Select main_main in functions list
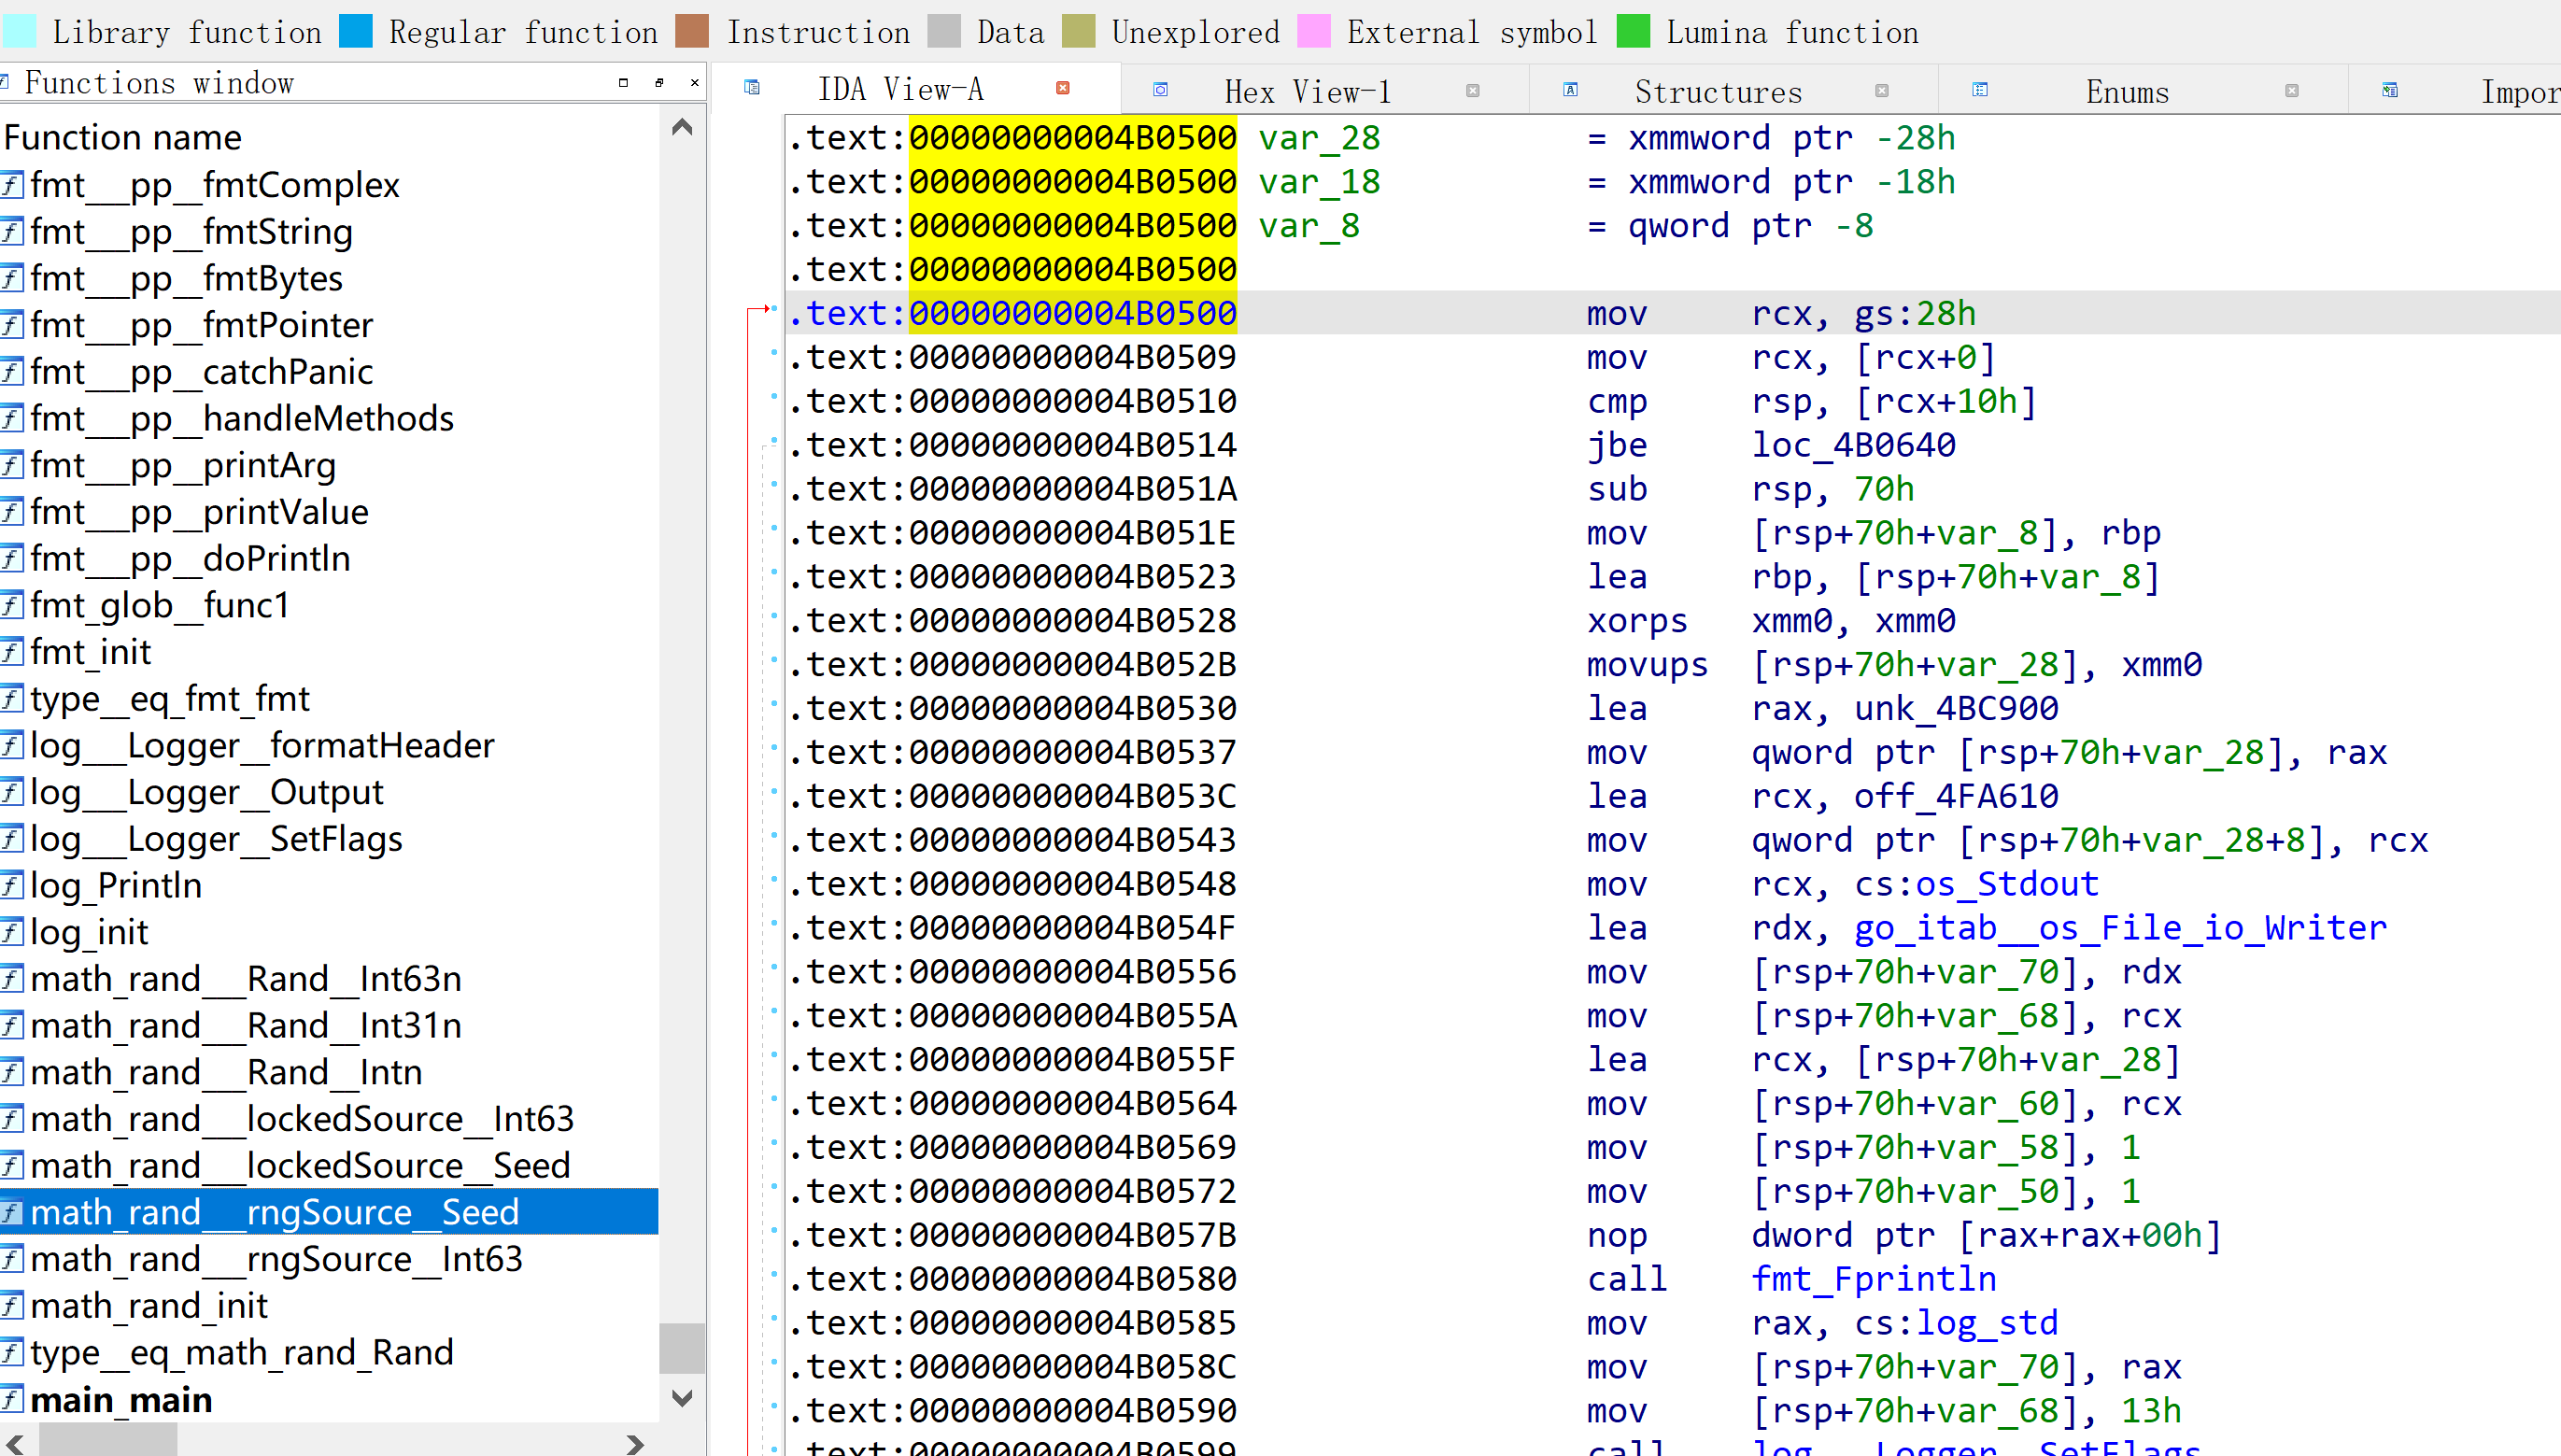Image resolution: width=2561 pixels, height=1456 pixels. [x=329, y=1399]
